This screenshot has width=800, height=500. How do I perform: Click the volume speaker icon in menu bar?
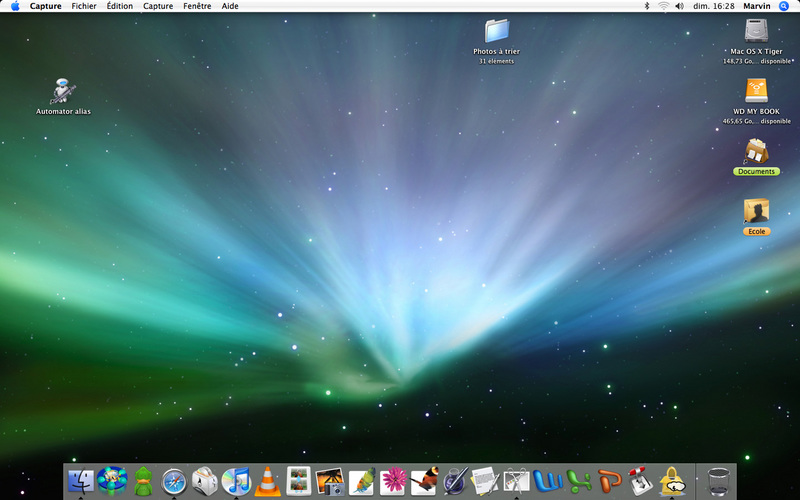point(680,6)
